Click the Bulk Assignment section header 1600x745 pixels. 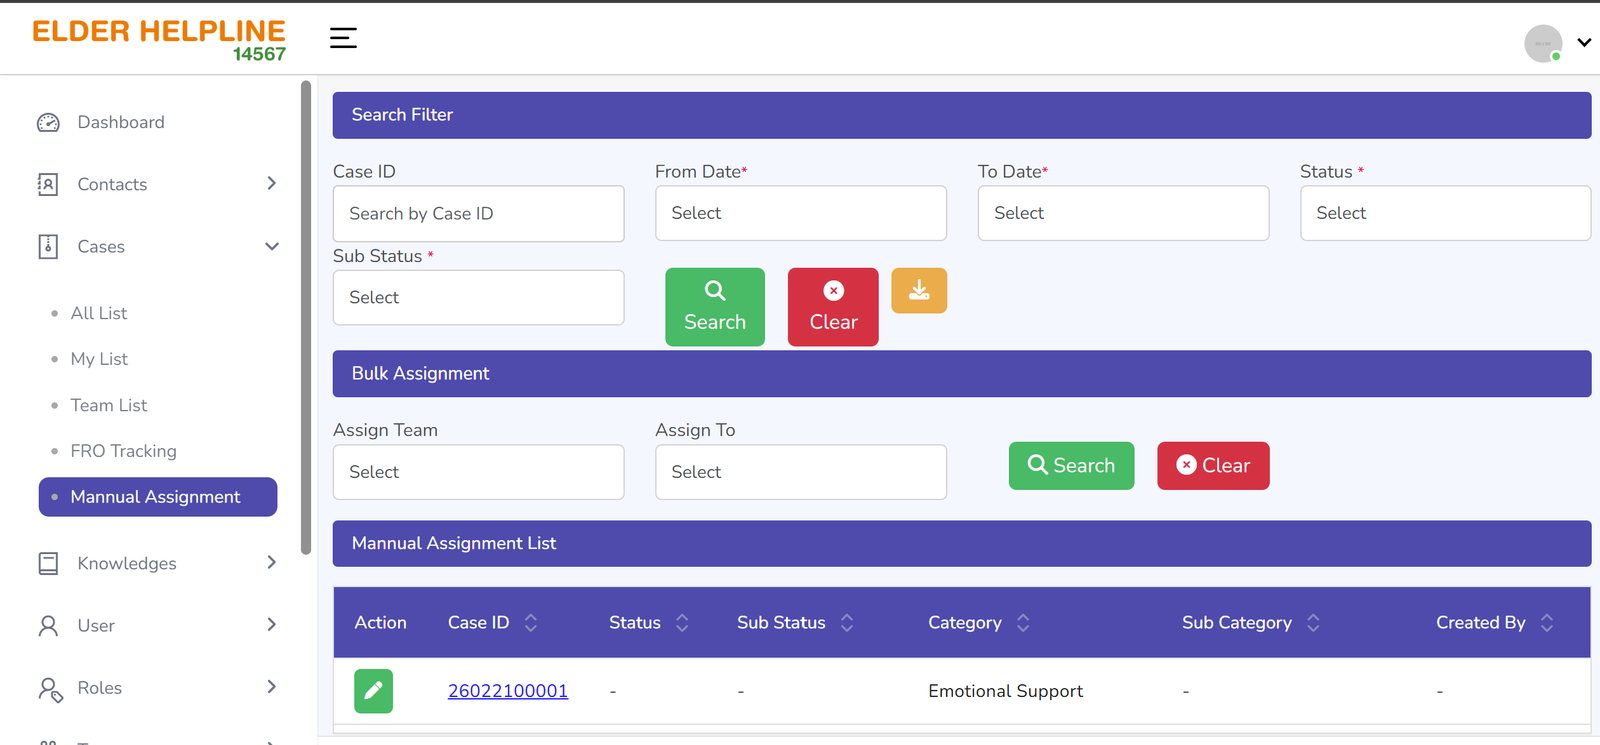[962, 374]
